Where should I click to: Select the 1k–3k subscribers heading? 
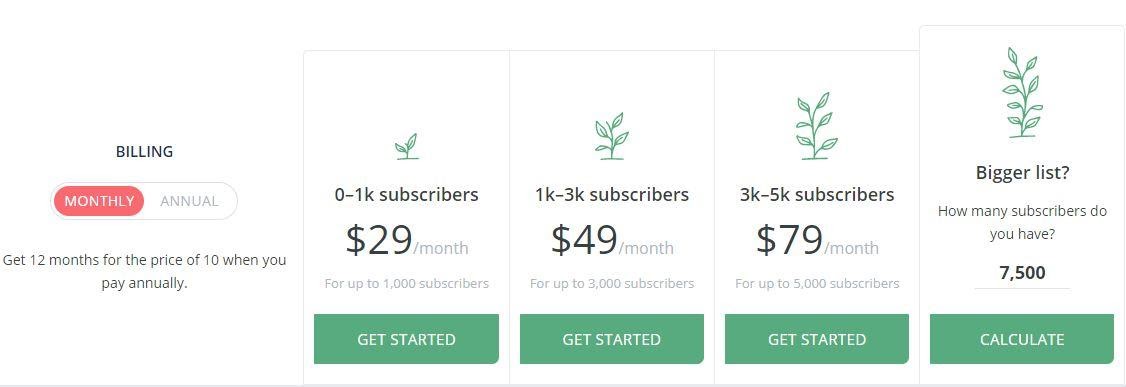tap(612, 195)
